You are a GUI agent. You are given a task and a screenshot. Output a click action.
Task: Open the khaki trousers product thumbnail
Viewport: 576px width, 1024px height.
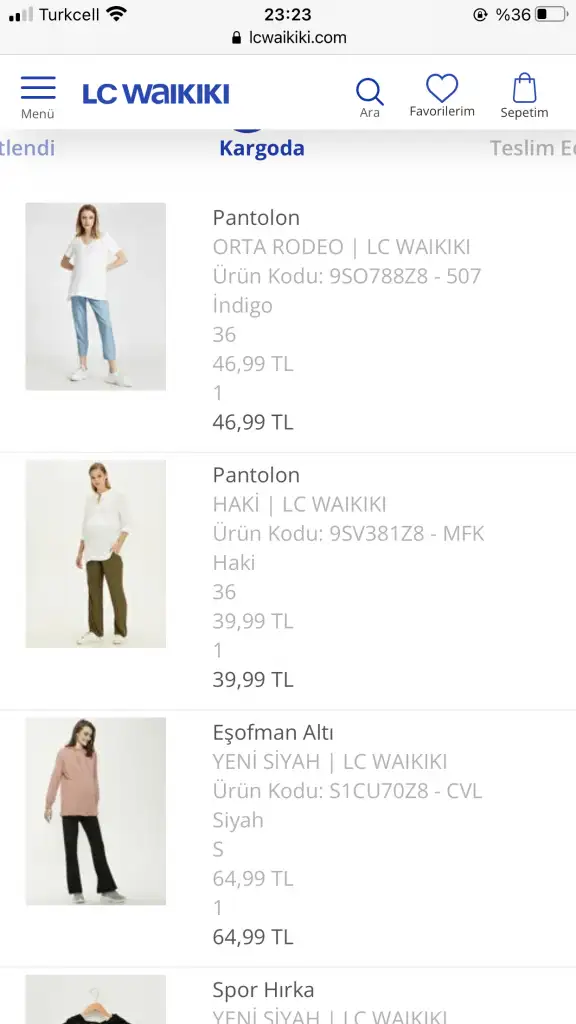click(95, 554)
